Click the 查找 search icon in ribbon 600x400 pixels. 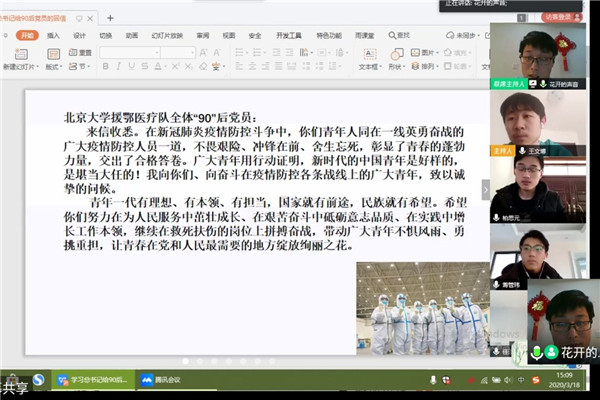[x=400, y=35]
